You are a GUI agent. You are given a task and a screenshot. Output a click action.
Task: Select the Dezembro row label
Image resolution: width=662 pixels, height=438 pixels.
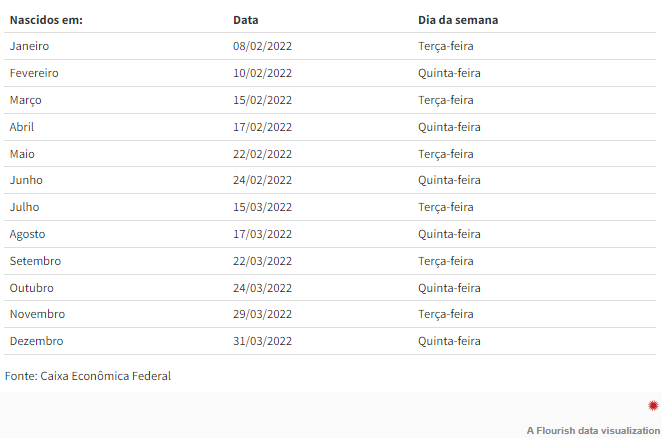pyautogui.click(x=36, y=342)
